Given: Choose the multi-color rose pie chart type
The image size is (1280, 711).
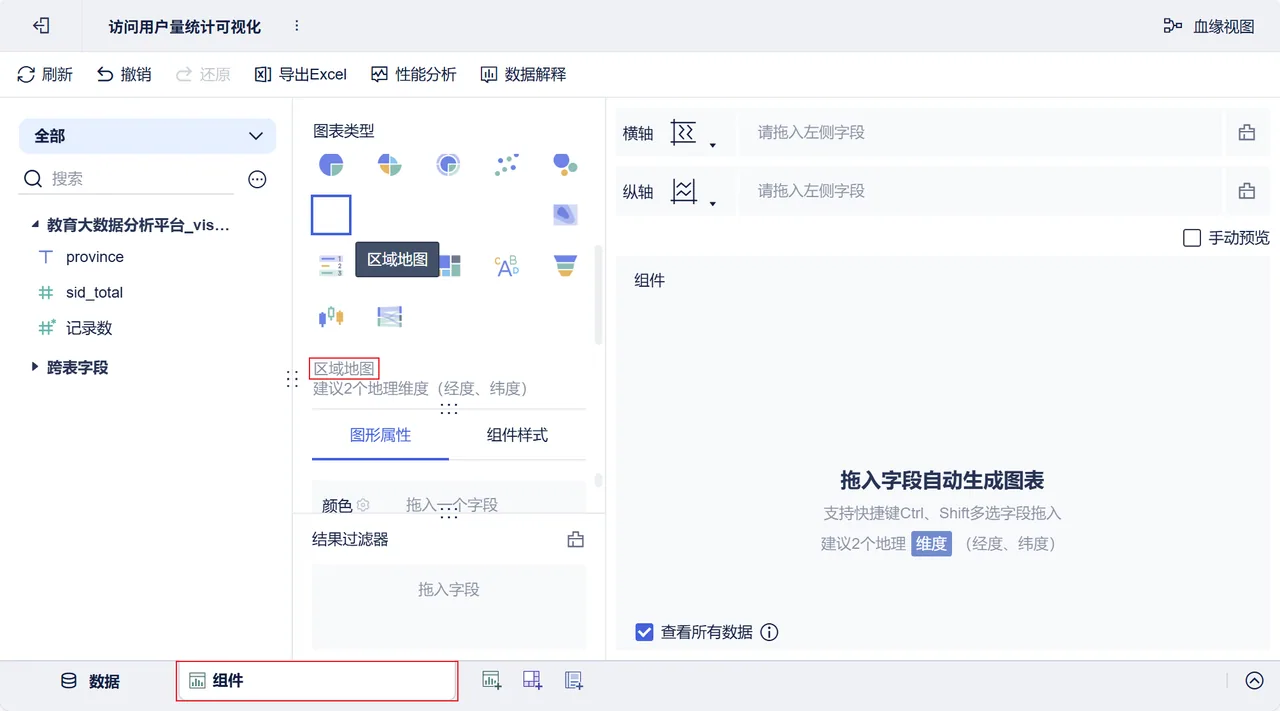Looking at the screenshot, I should coord(390,164).
